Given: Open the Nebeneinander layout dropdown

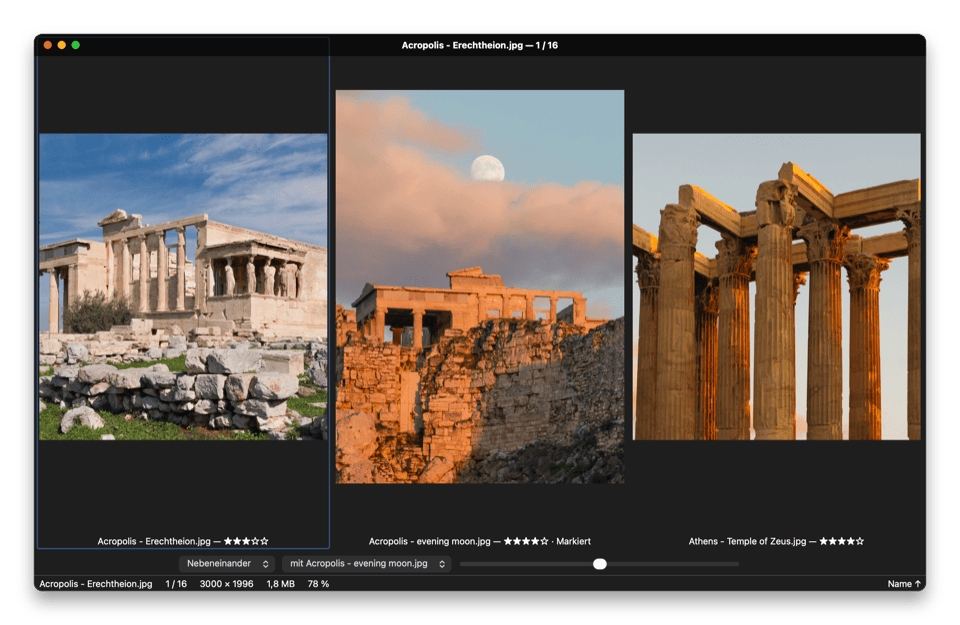Looking at the screenshot, I should coord(227,564).
